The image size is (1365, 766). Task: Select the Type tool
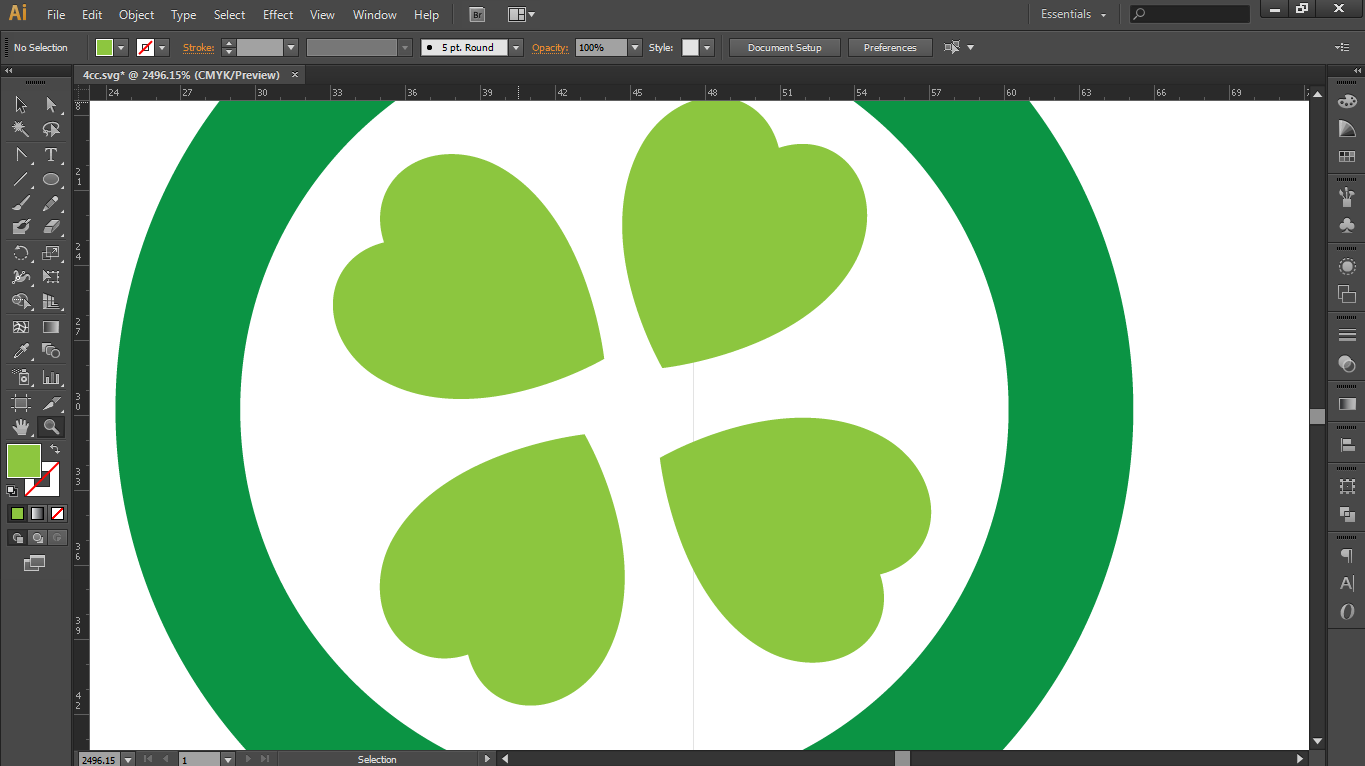click(51, 155)
